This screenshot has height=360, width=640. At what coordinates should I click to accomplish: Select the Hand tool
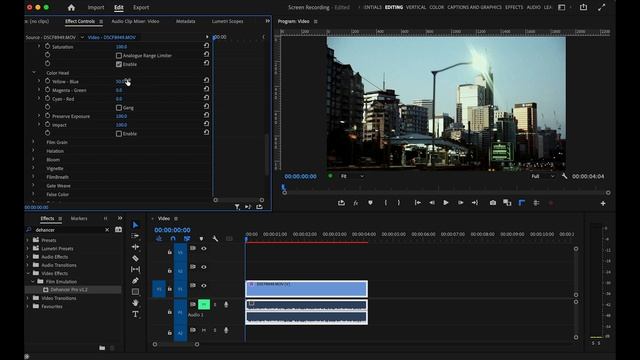coord(136,302)
